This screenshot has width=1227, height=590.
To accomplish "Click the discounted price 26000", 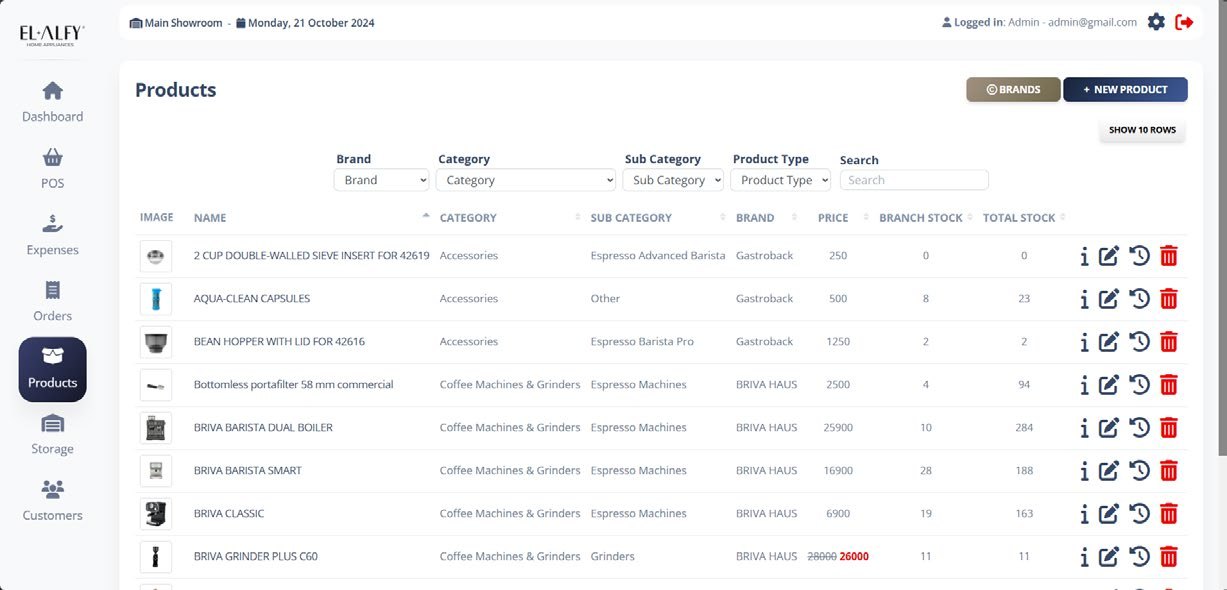I will (x=854, y=557).
